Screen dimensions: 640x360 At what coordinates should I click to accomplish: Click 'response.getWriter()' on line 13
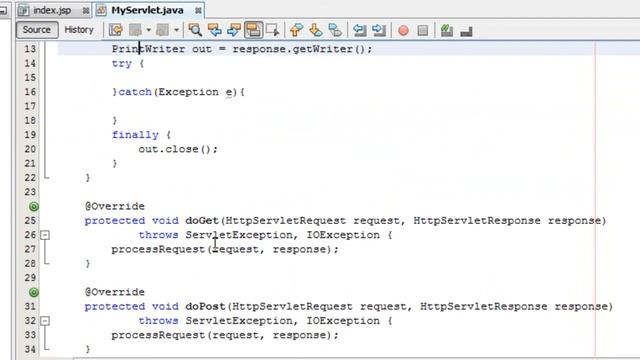pyautogui.click(x=298, y=49)
